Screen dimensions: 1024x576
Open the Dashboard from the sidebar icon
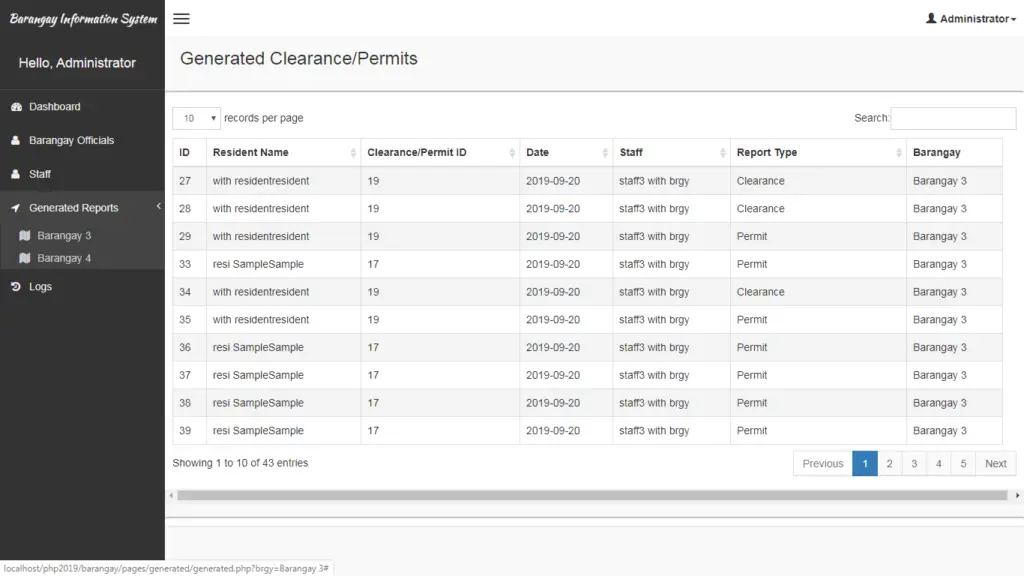(x=15, y=106)
